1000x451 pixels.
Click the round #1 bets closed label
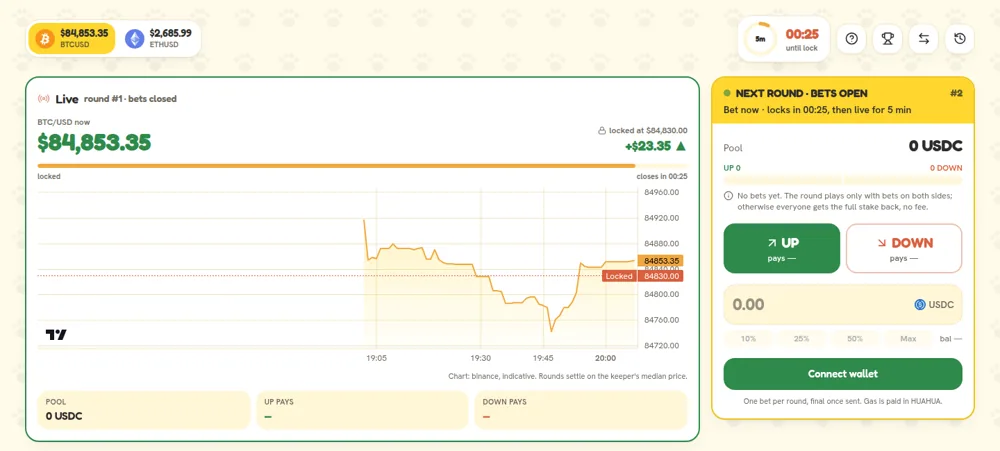(x=130, y=99)
